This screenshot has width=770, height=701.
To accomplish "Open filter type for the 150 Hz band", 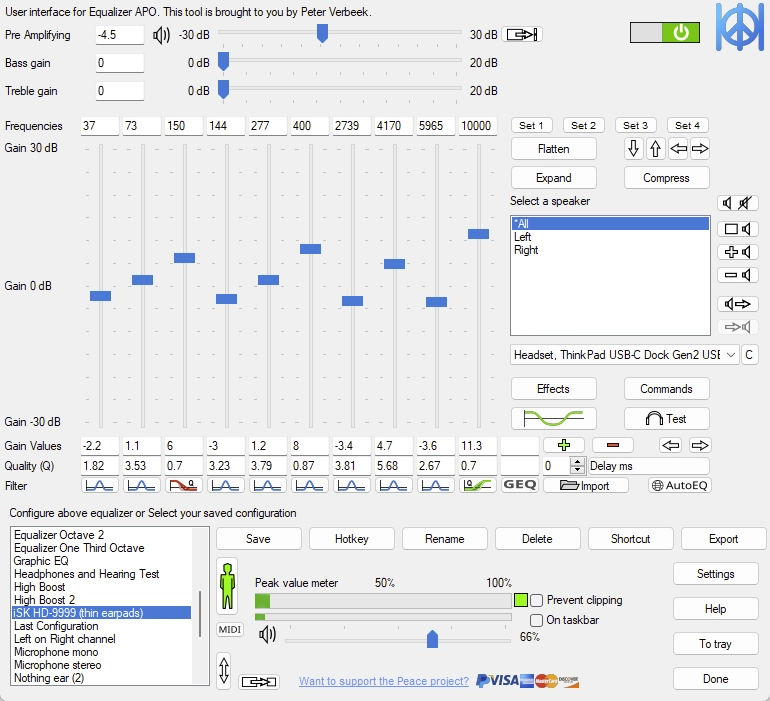I will [184, 485].
